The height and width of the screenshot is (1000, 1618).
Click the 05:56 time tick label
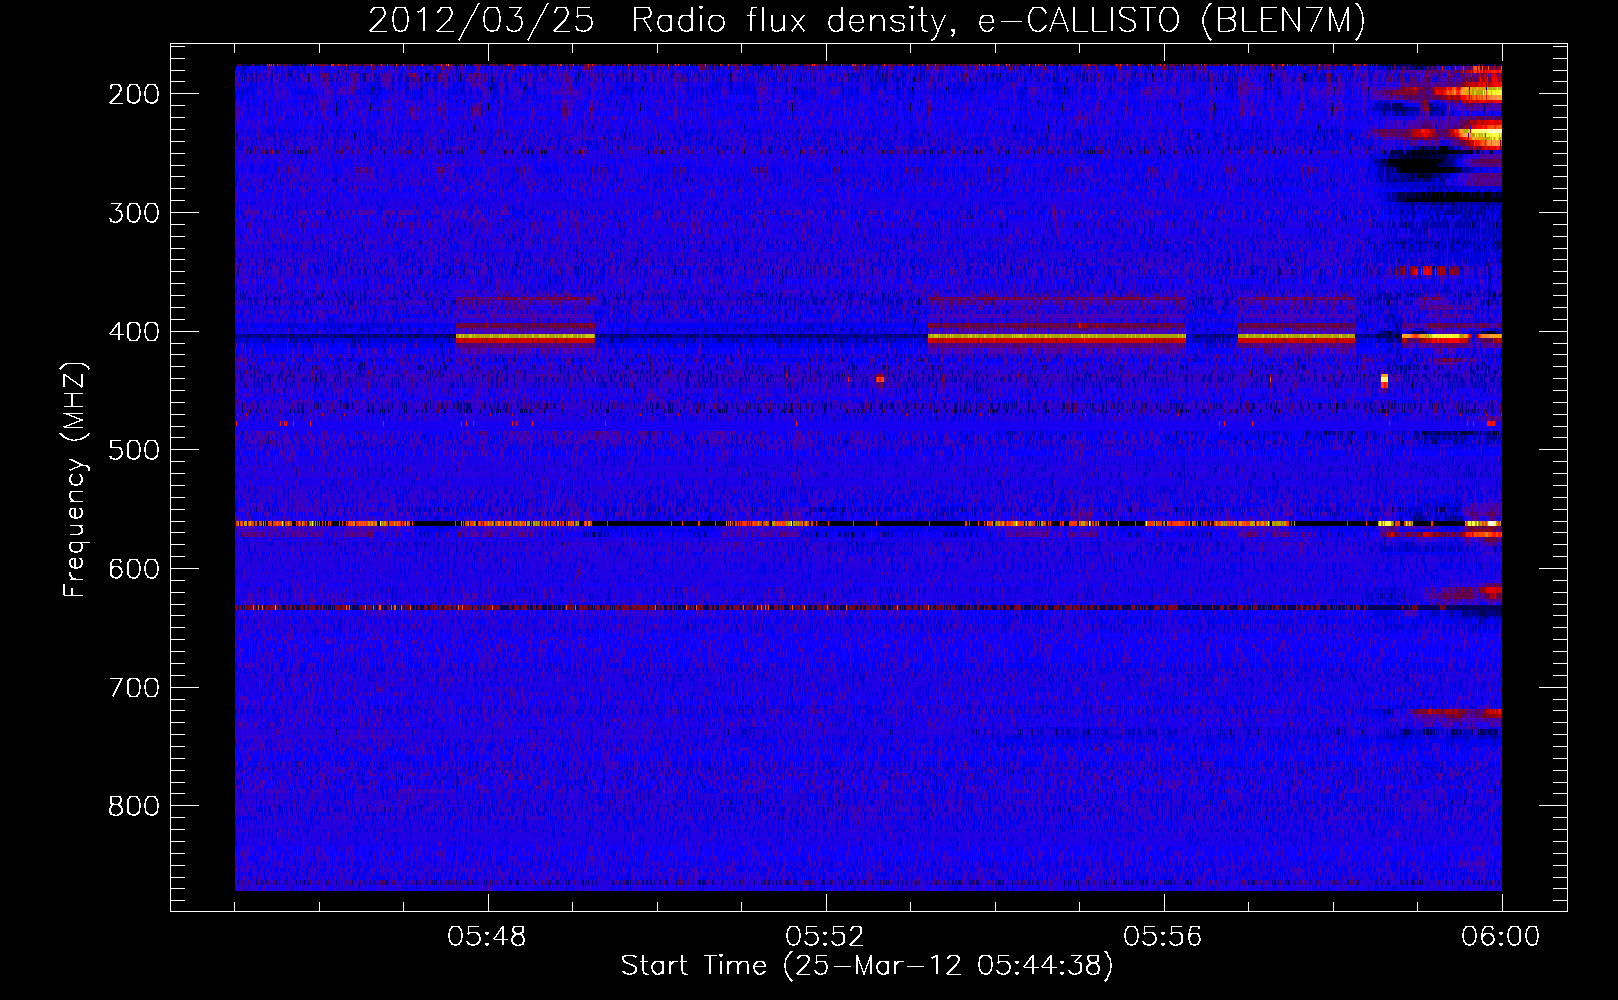pos(1163,937)
